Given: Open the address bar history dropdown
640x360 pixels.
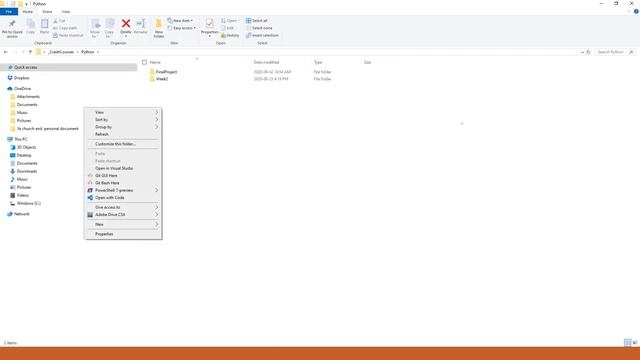Looking at the screenshot, I should [582, 52].
